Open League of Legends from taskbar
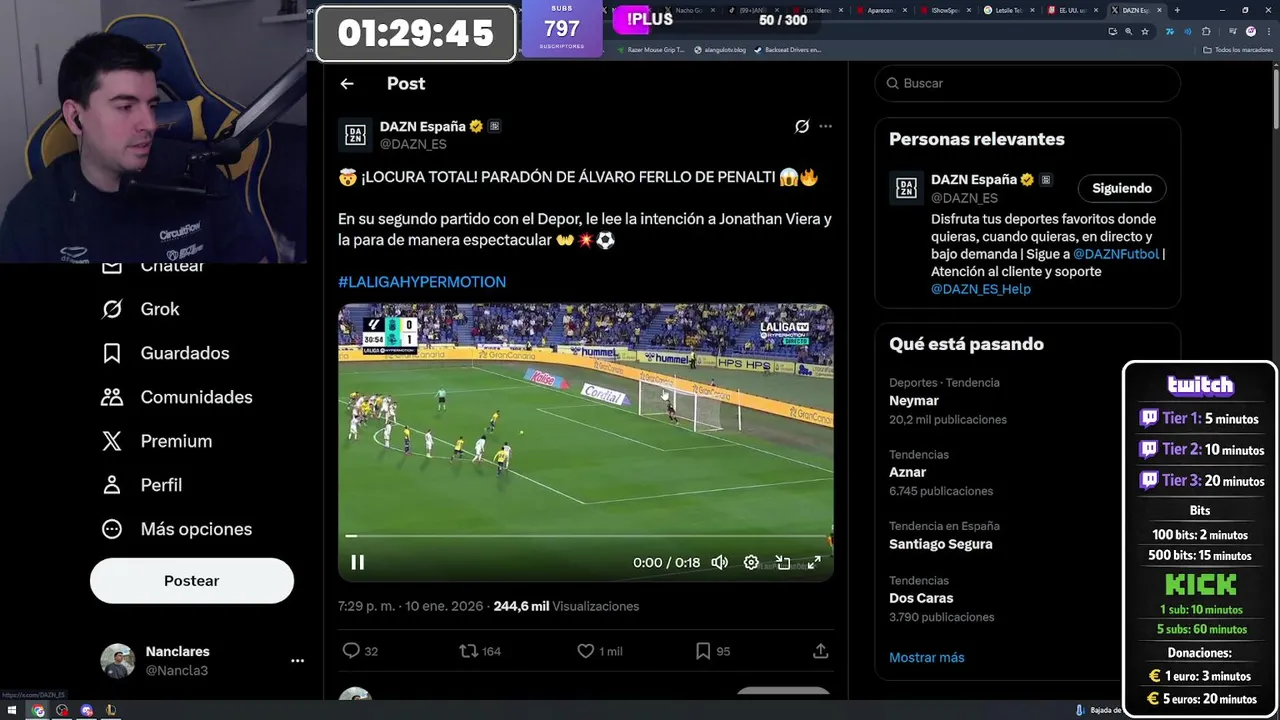1280x720 pixels. pyautogui.click(x=111, y=710)
